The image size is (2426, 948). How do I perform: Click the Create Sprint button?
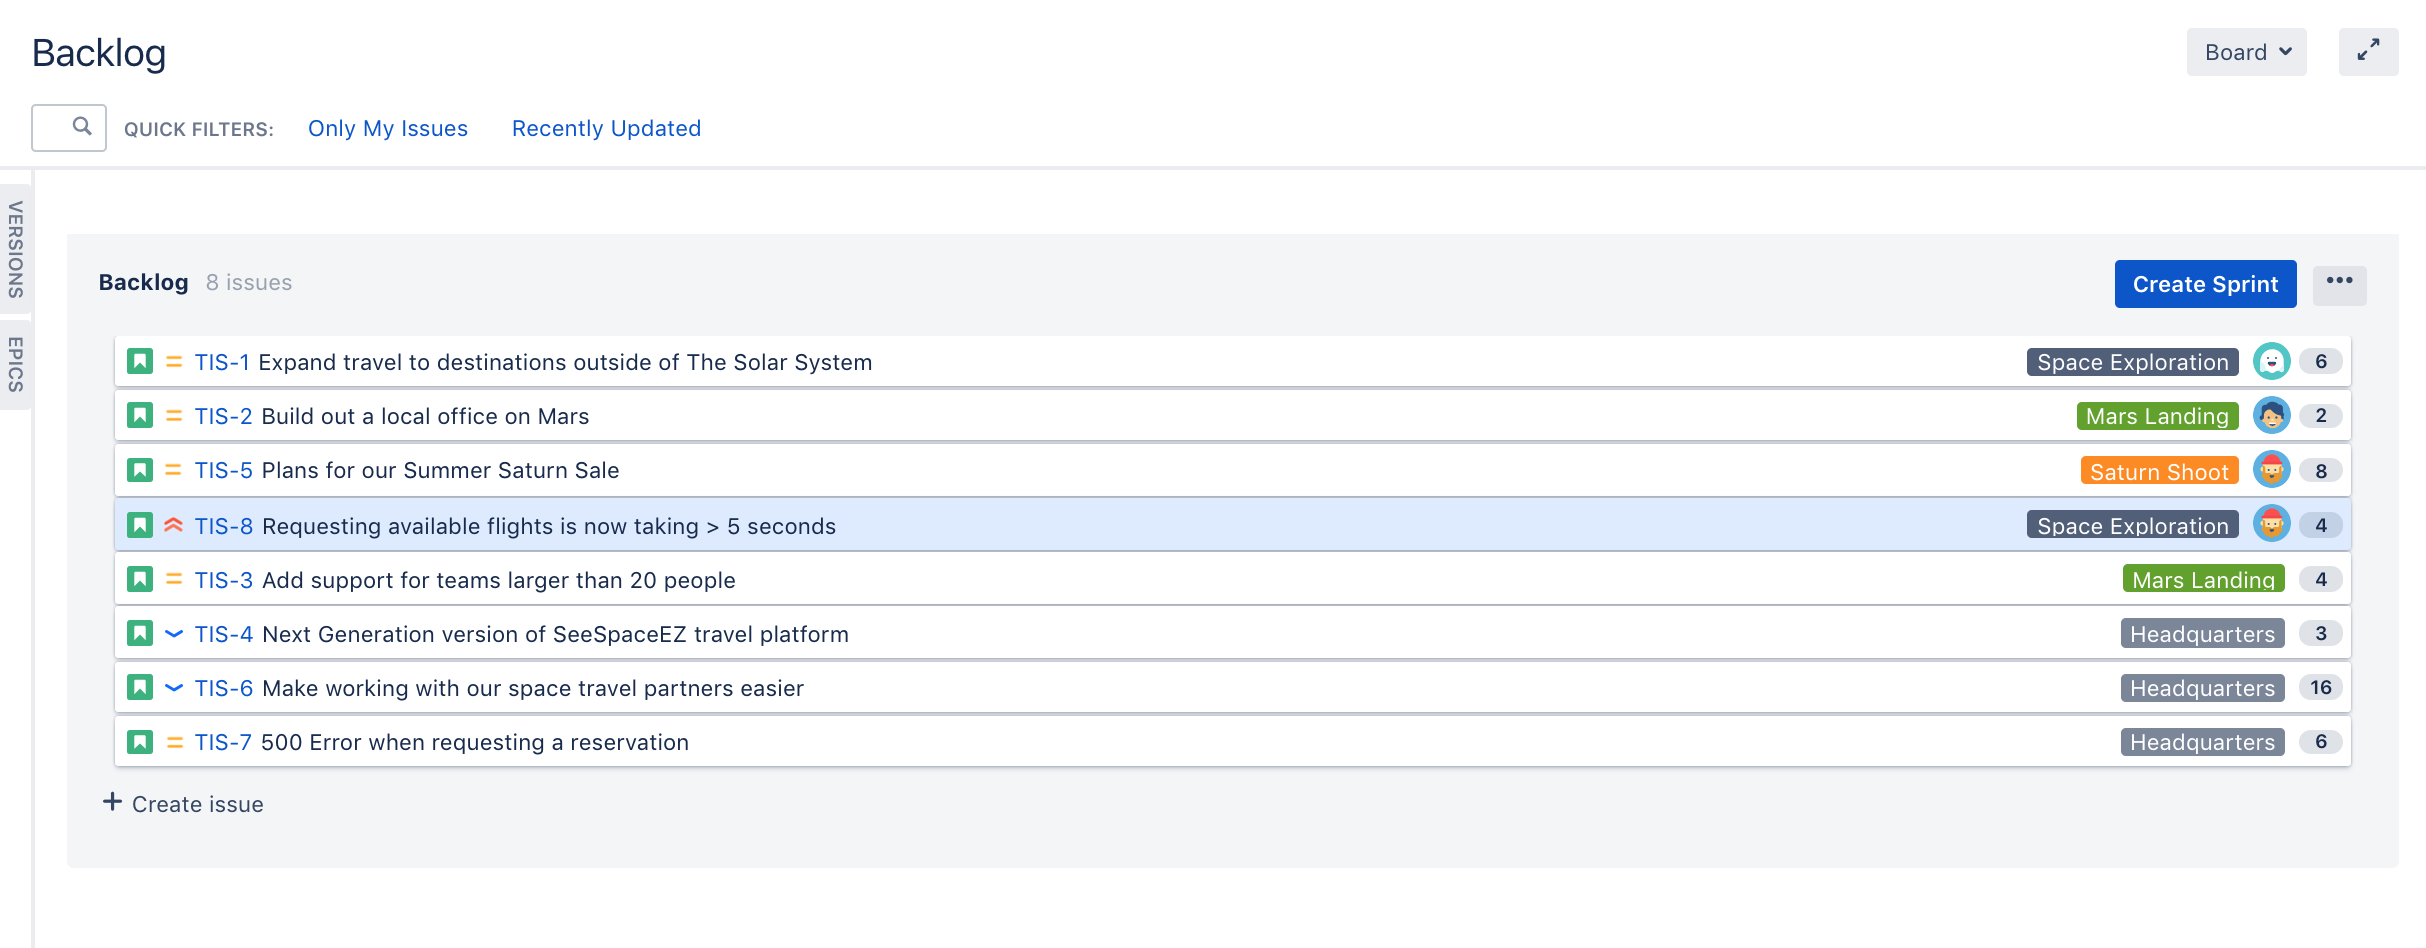[x=2205, y=284]
